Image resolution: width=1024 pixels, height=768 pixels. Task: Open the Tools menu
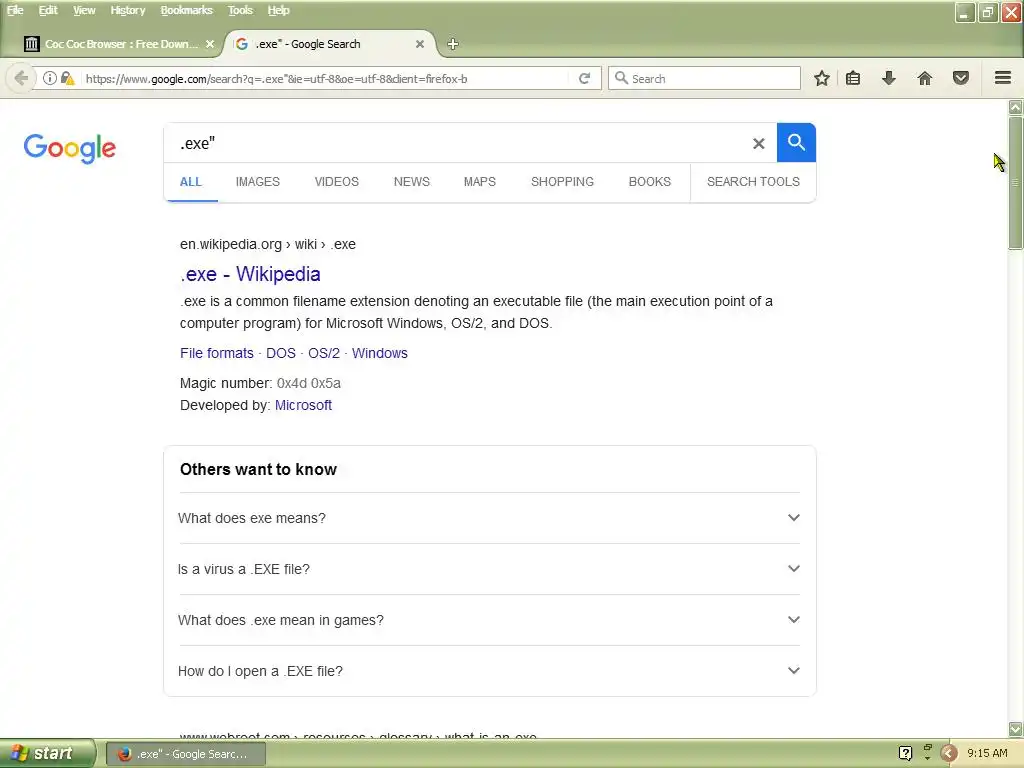coord(240,10)
